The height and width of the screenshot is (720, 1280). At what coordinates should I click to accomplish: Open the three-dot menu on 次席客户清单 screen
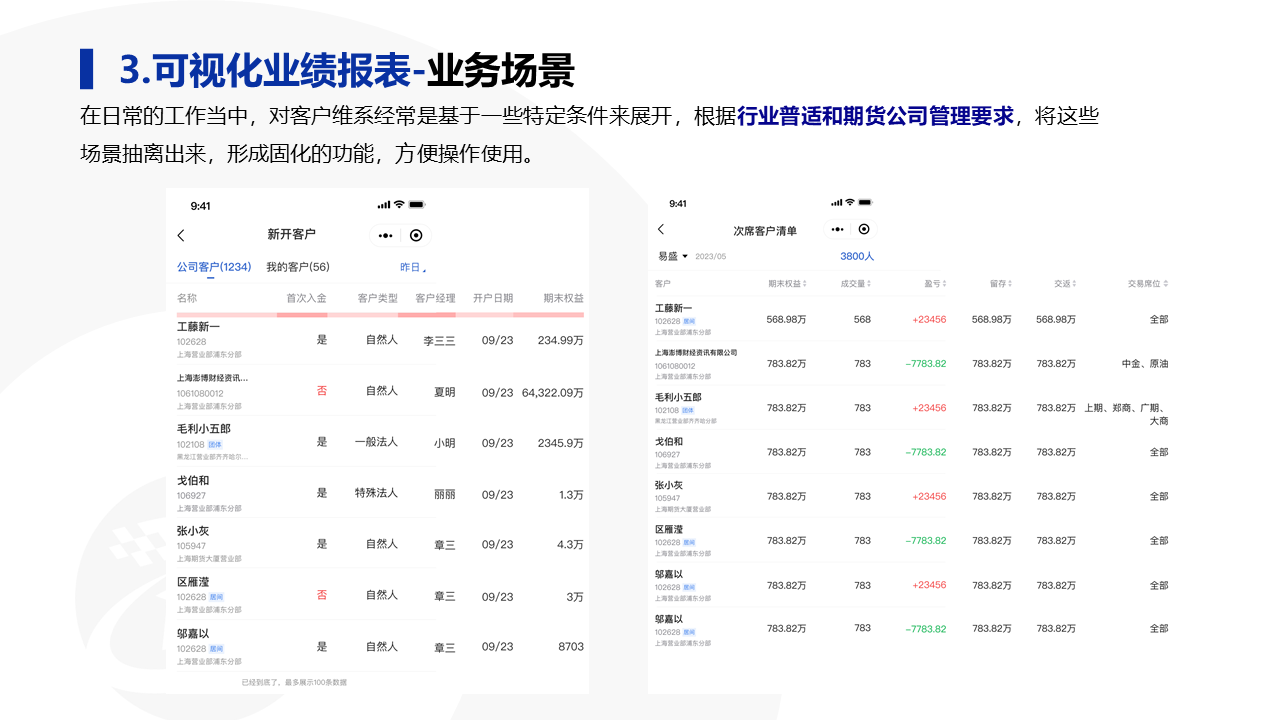click(839, 229)
